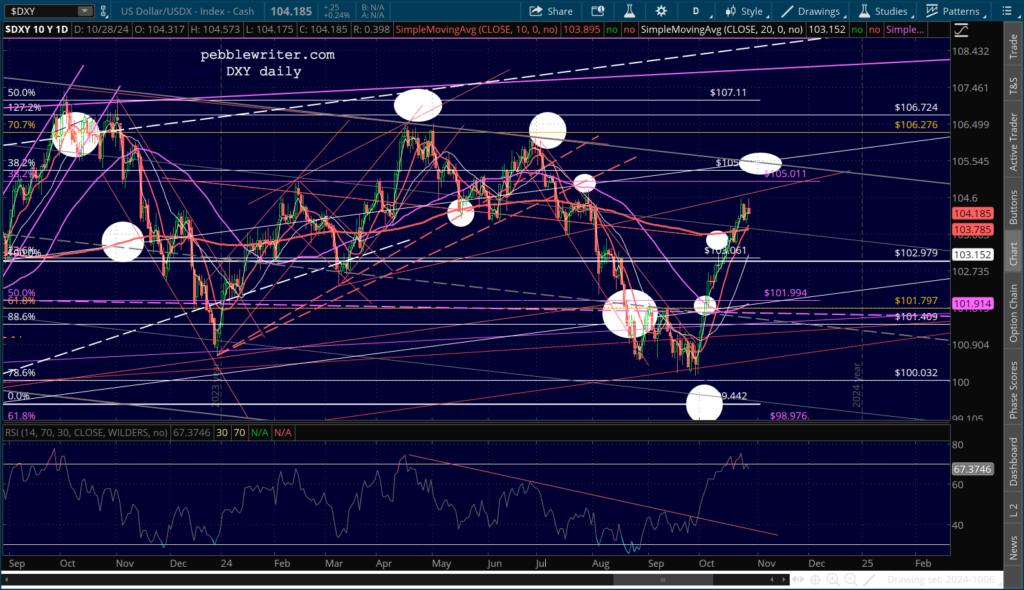1024x590 pixels.
Task: Open the Studies menu
Action: click(x=884, y=11)
